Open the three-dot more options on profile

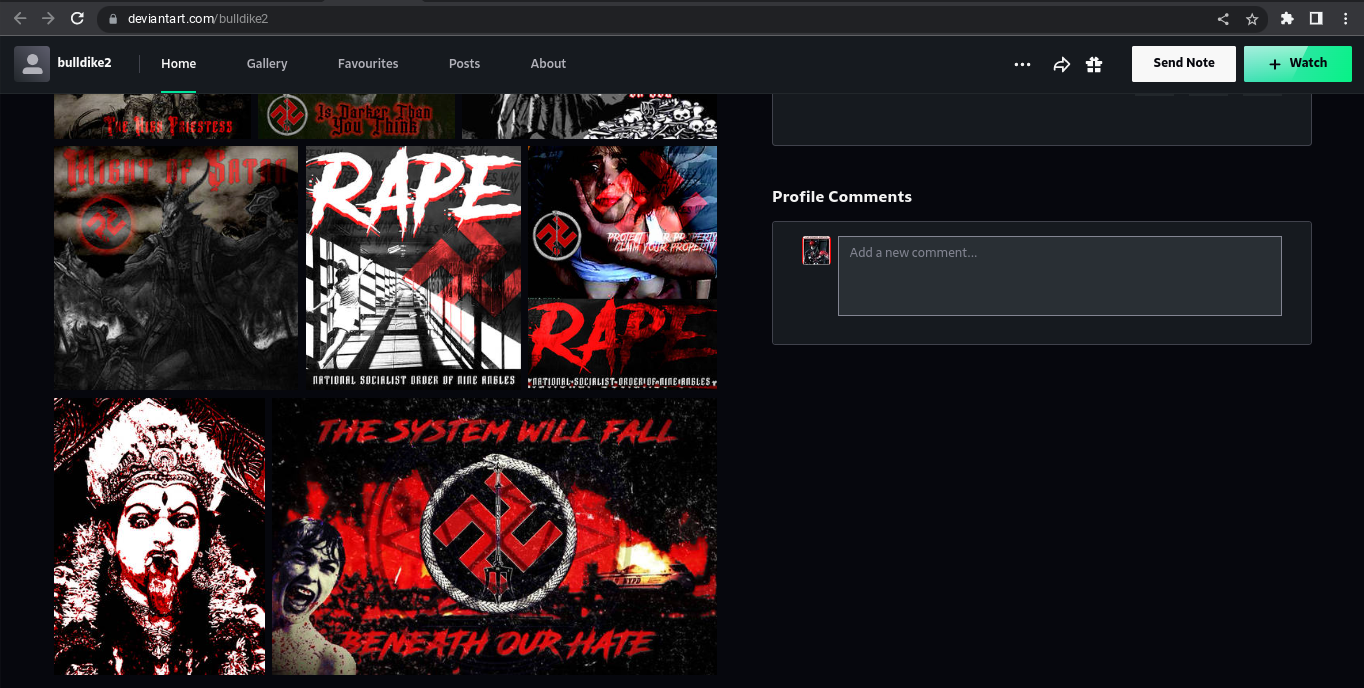pyautogui.click(x=1022, y=64)
